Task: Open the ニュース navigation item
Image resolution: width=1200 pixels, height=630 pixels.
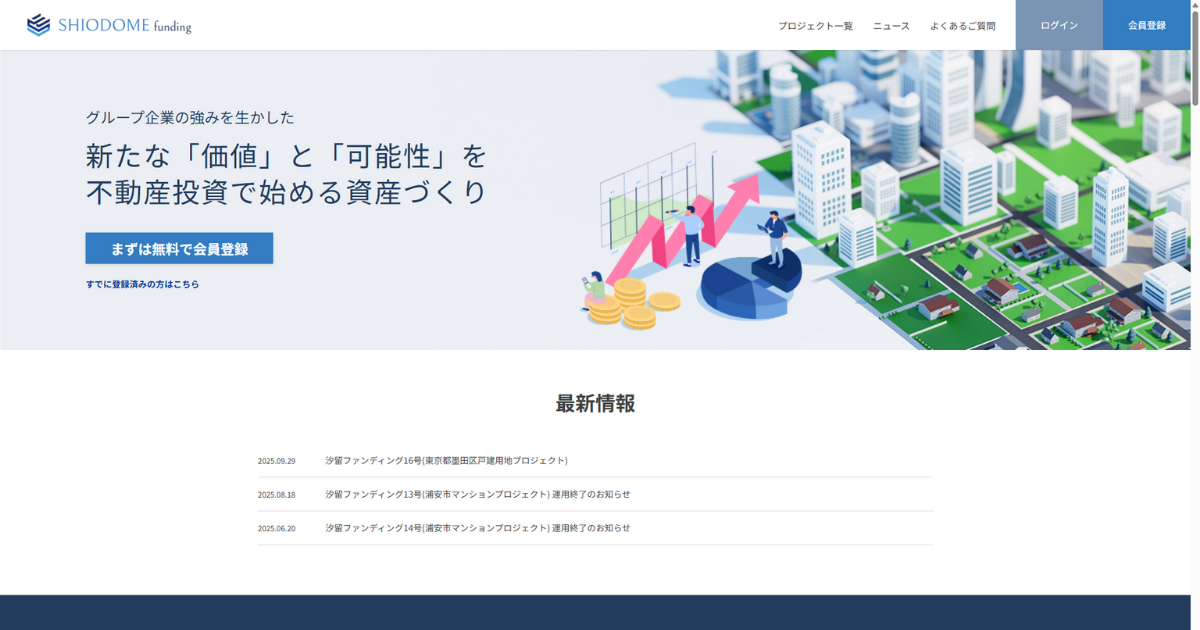Action: click(x=891, y=26)
